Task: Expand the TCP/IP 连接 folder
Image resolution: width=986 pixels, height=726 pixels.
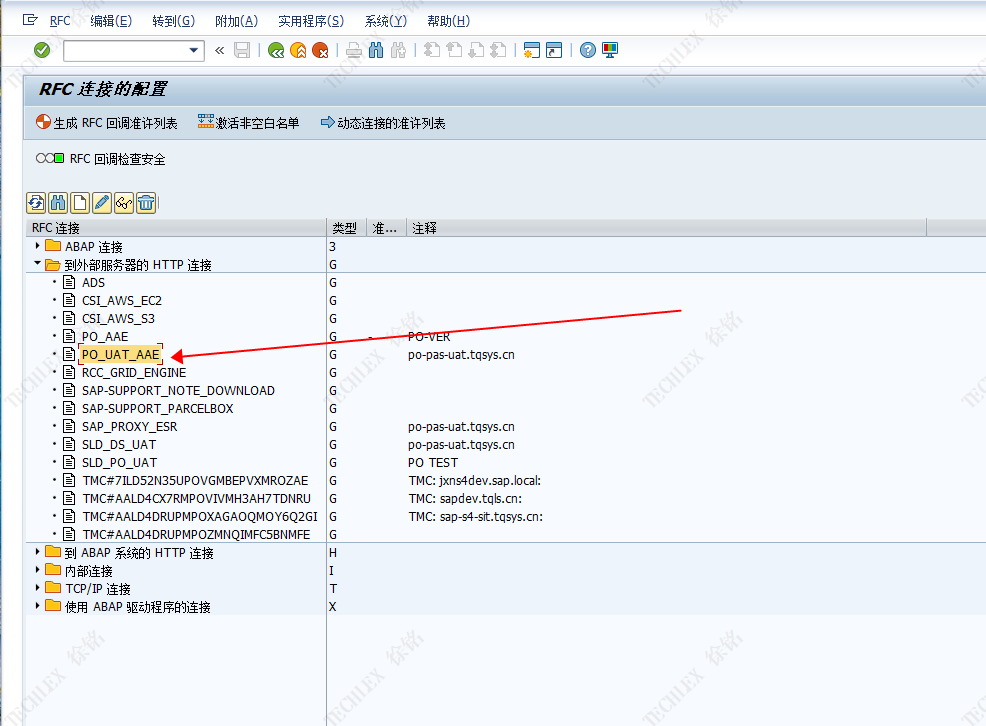Action: (38, 588)
